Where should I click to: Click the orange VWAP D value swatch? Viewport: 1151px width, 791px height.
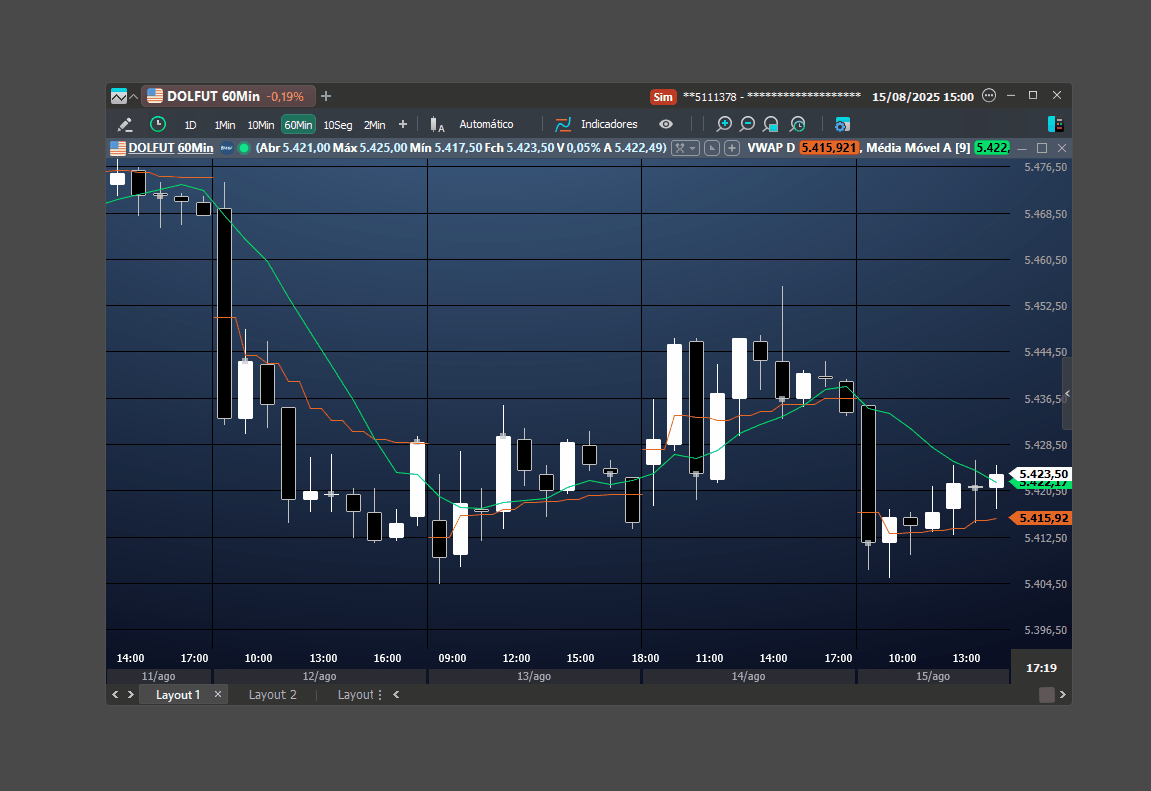pos(829,148)
